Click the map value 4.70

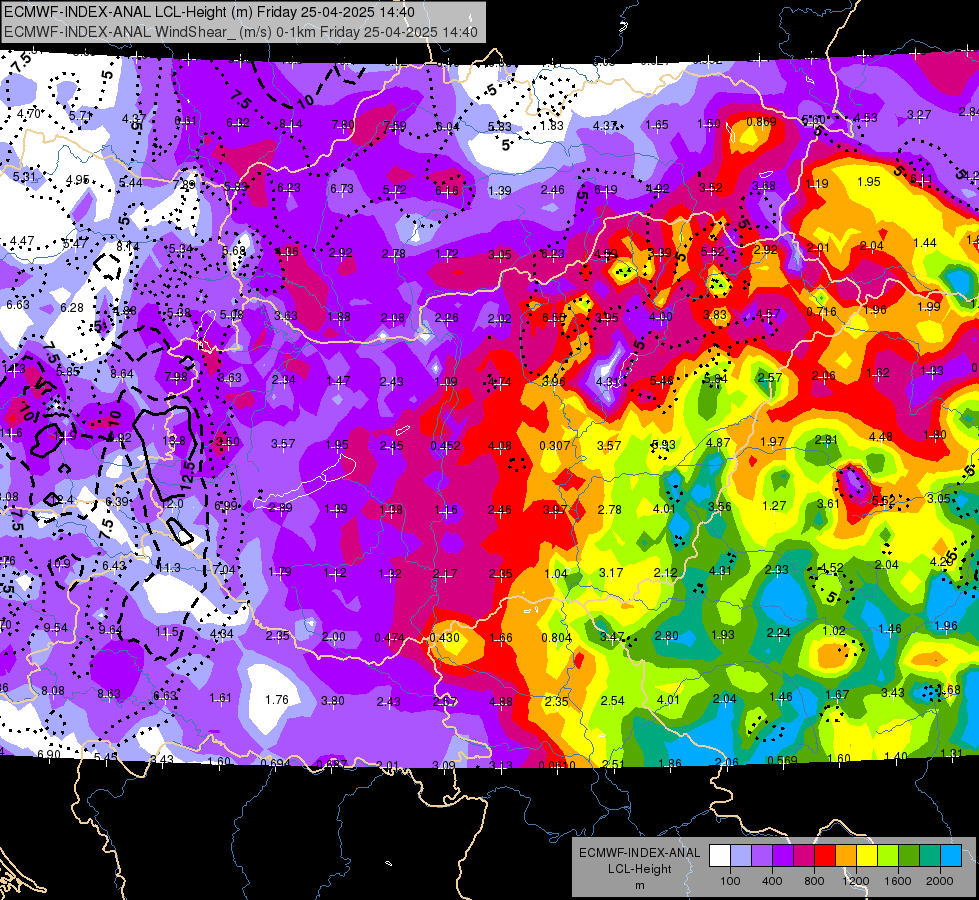tap(29, 114)
